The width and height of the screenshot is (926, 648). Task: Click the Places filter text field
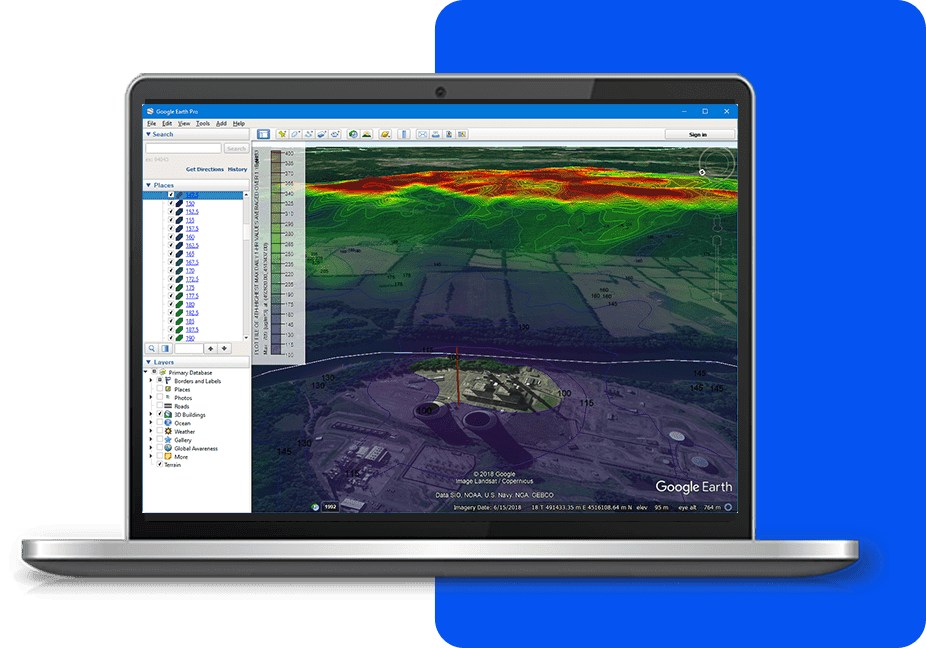[x=188, y=349]
